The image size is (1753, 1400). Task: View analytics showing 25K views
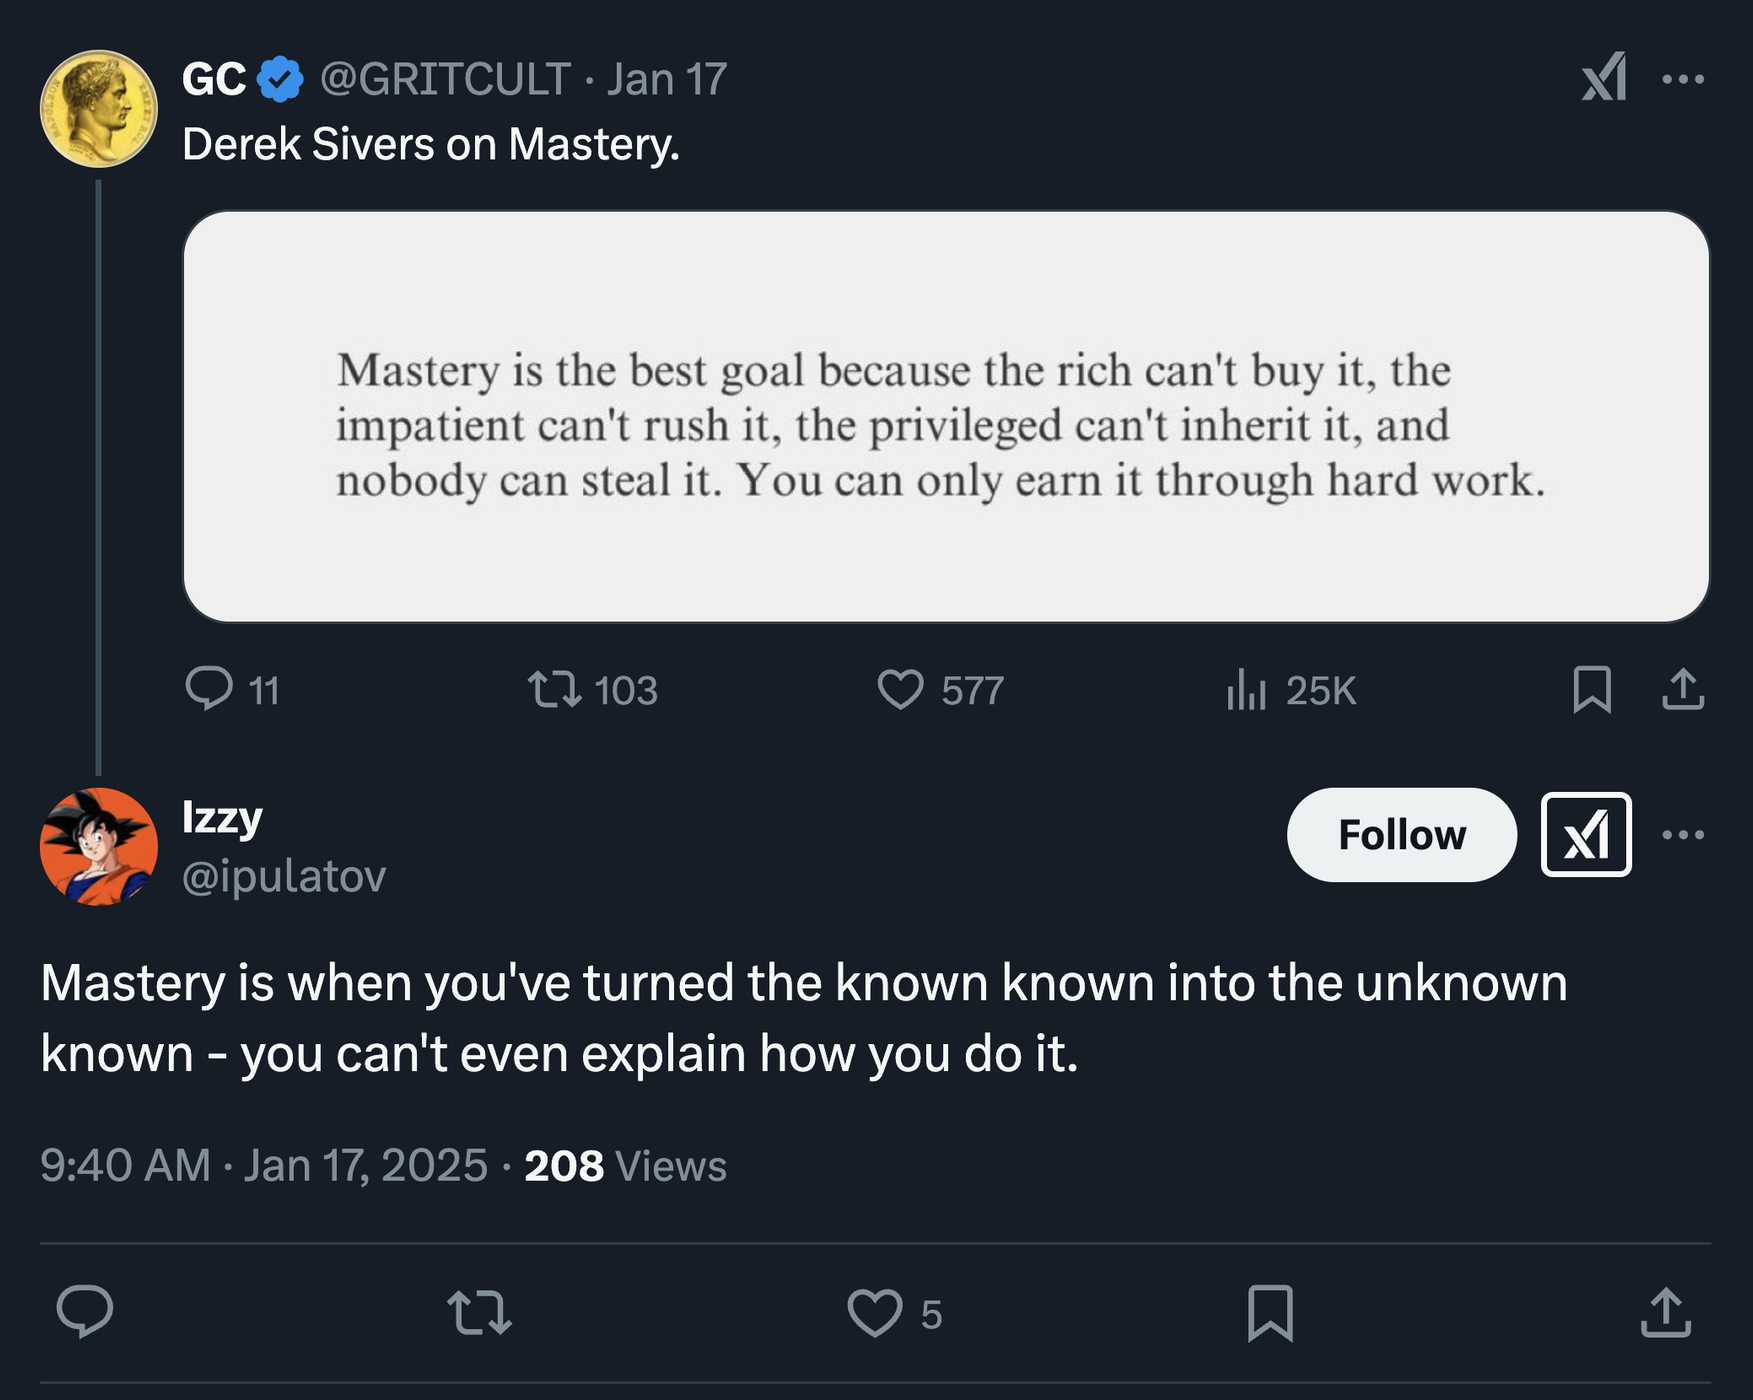click(1247, 689)
